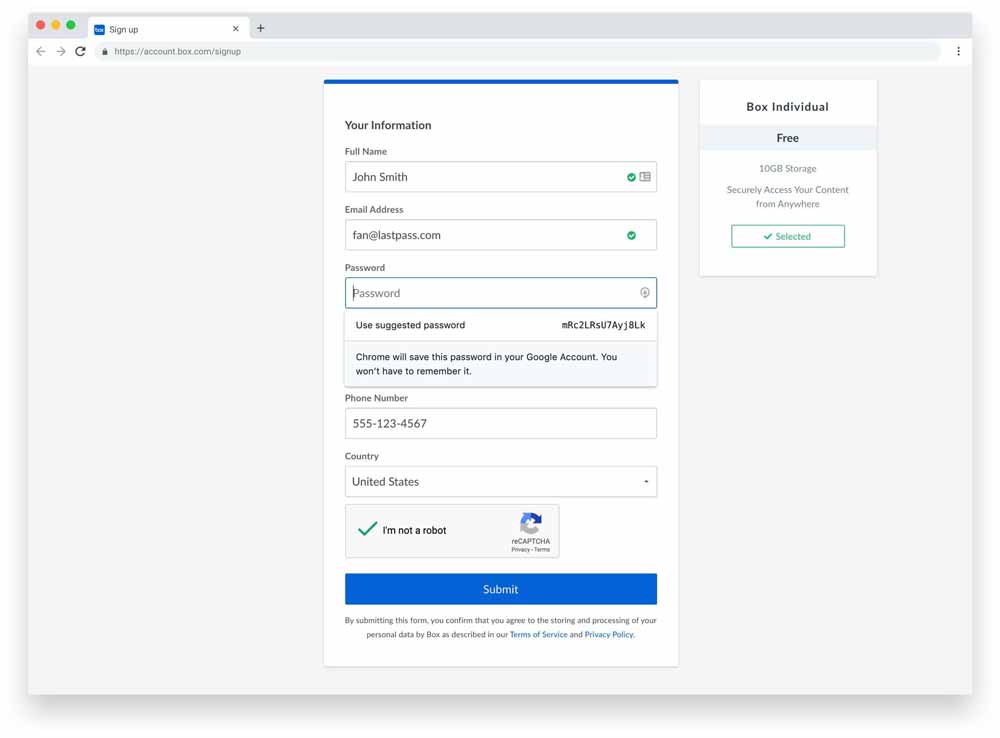
Task: Click the Submit button
Action: (x=500, y=589)
